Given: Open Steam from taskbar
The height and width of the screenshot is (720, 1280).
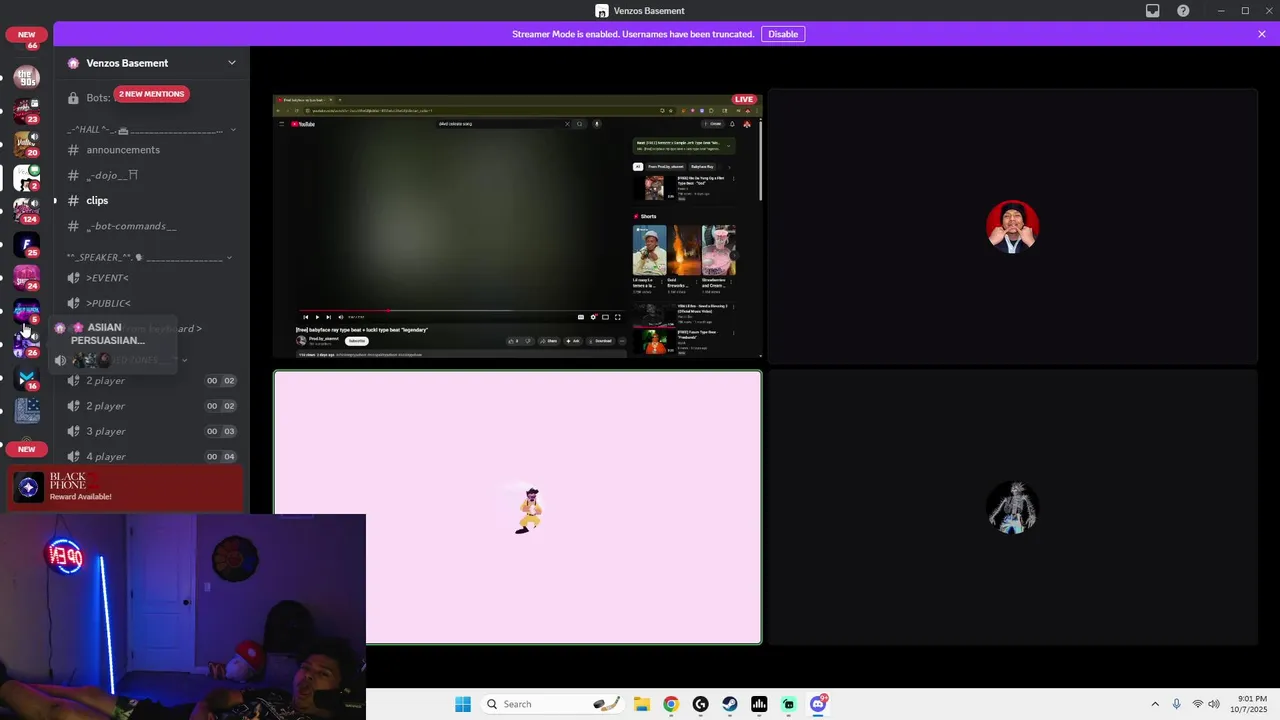Looking at the screenshot, I should coord(730,704).
